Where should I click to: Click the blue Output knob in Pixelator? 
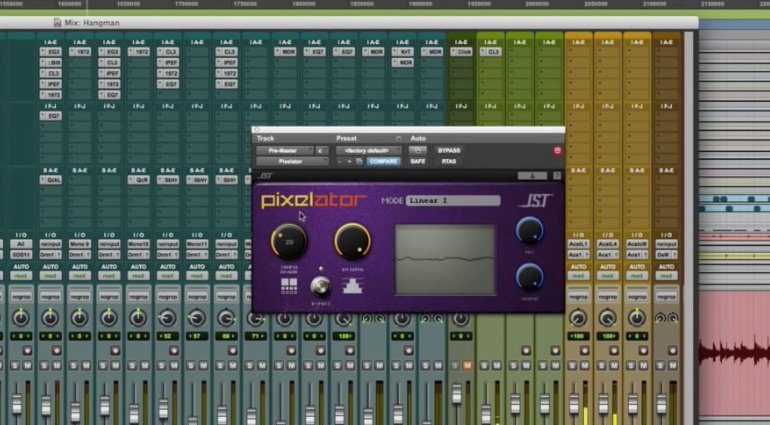530,277
